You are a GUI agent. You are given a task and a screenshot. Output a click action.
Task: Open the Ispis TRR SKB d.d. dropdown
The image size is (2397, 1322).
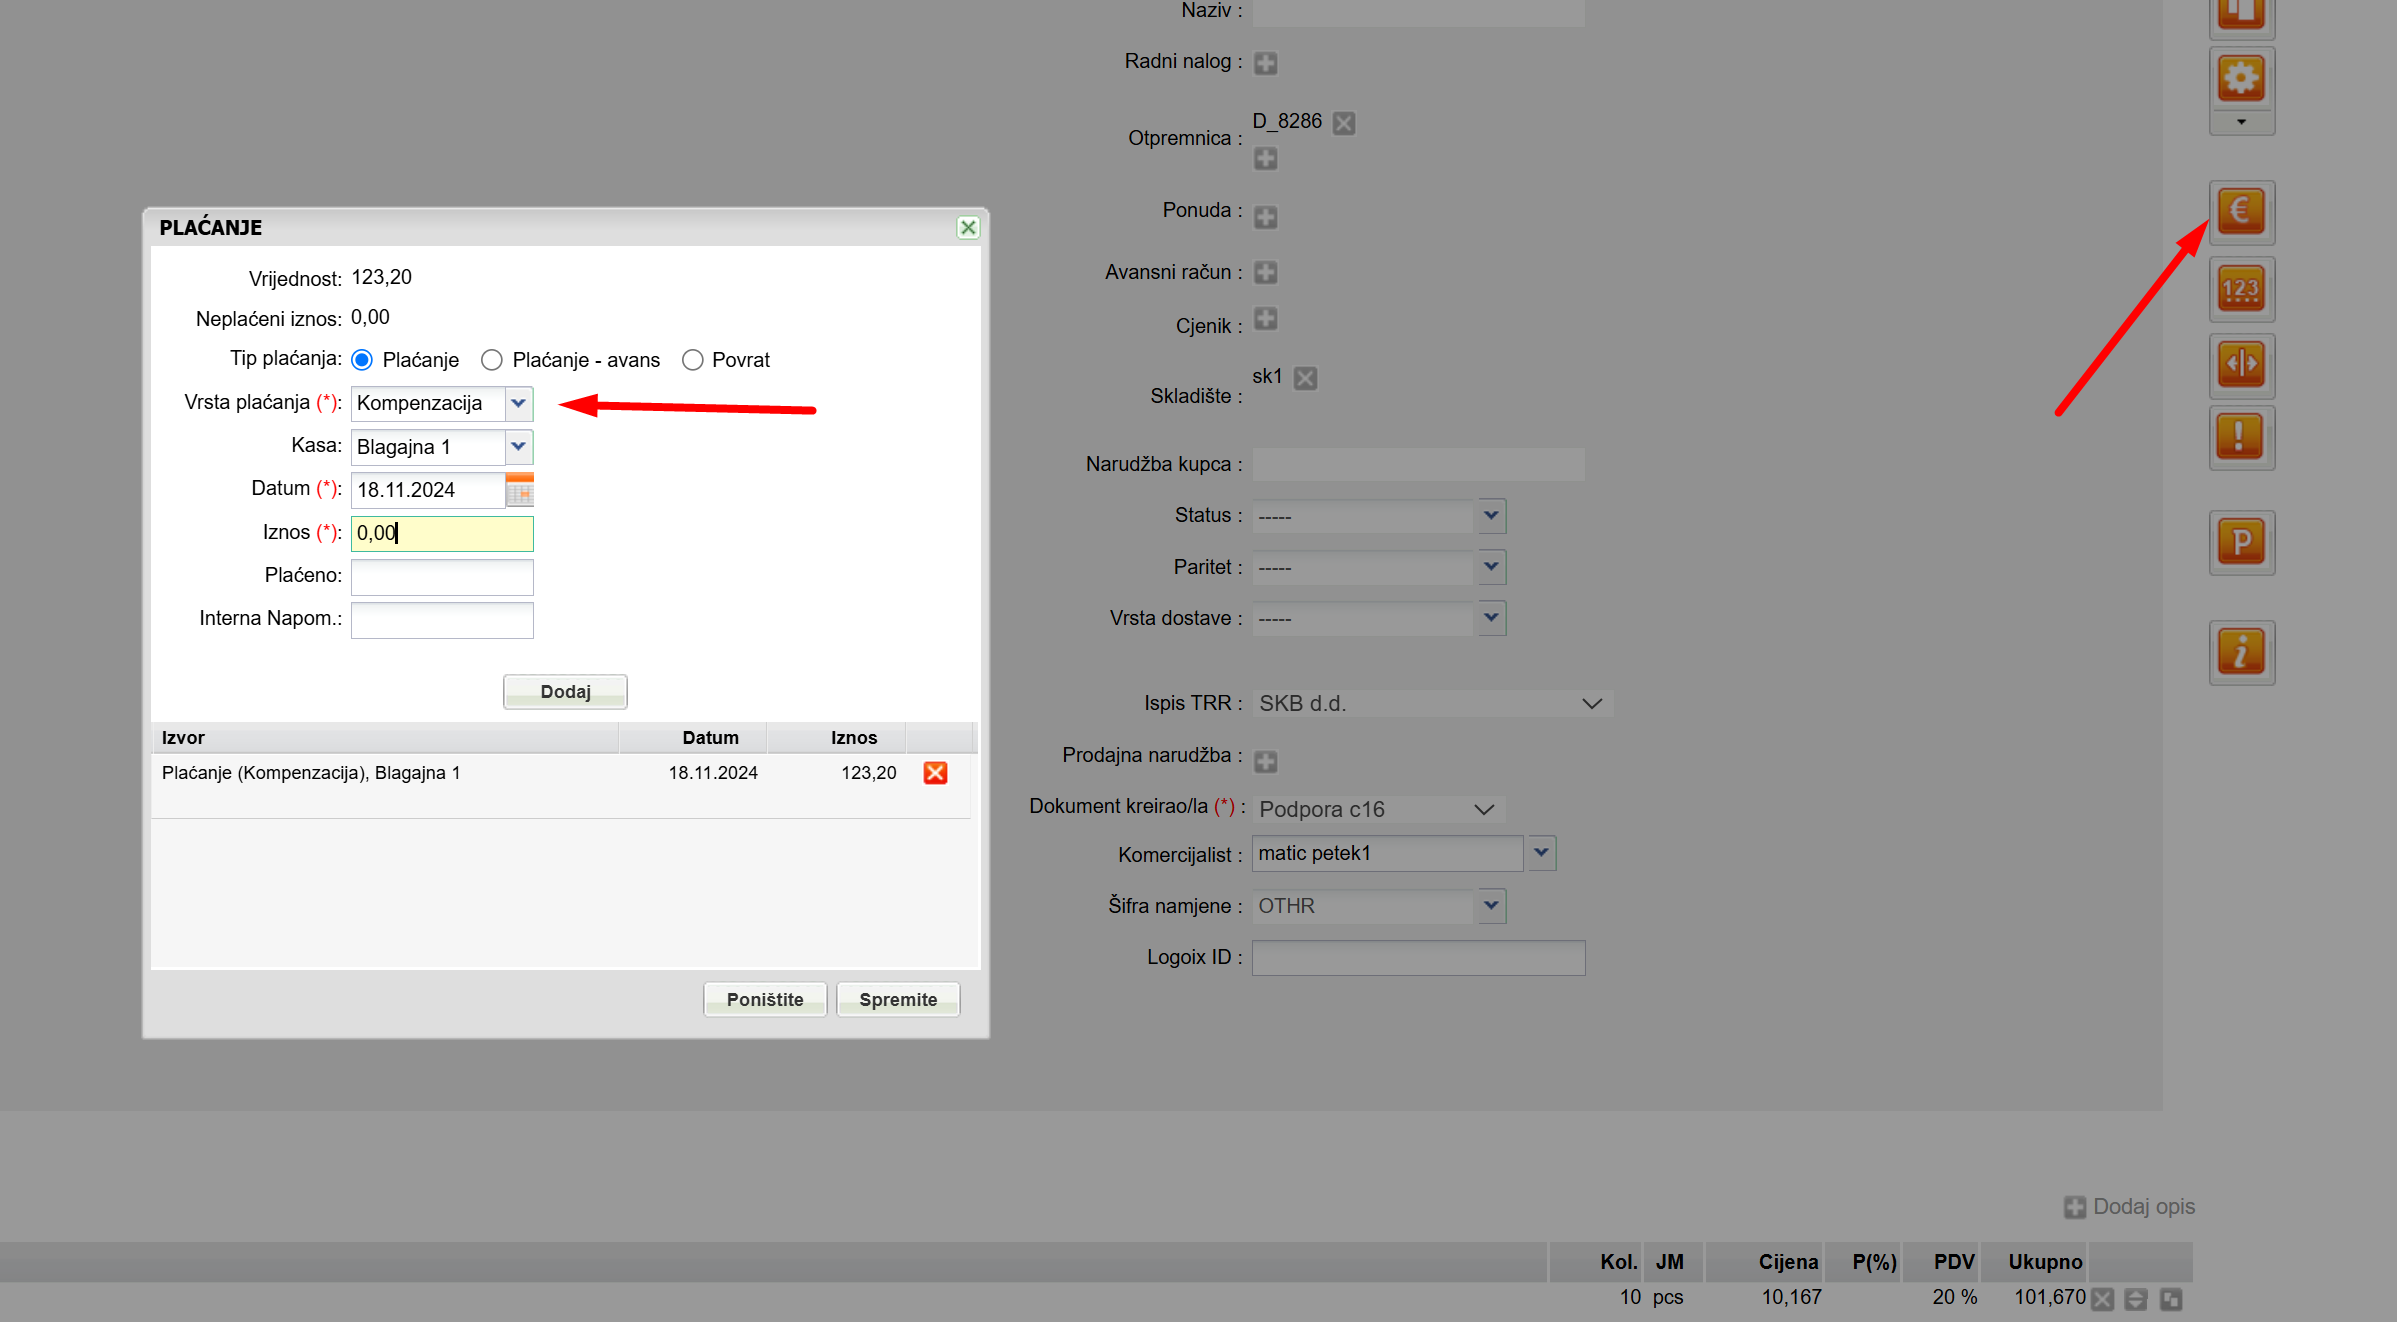1430,704
